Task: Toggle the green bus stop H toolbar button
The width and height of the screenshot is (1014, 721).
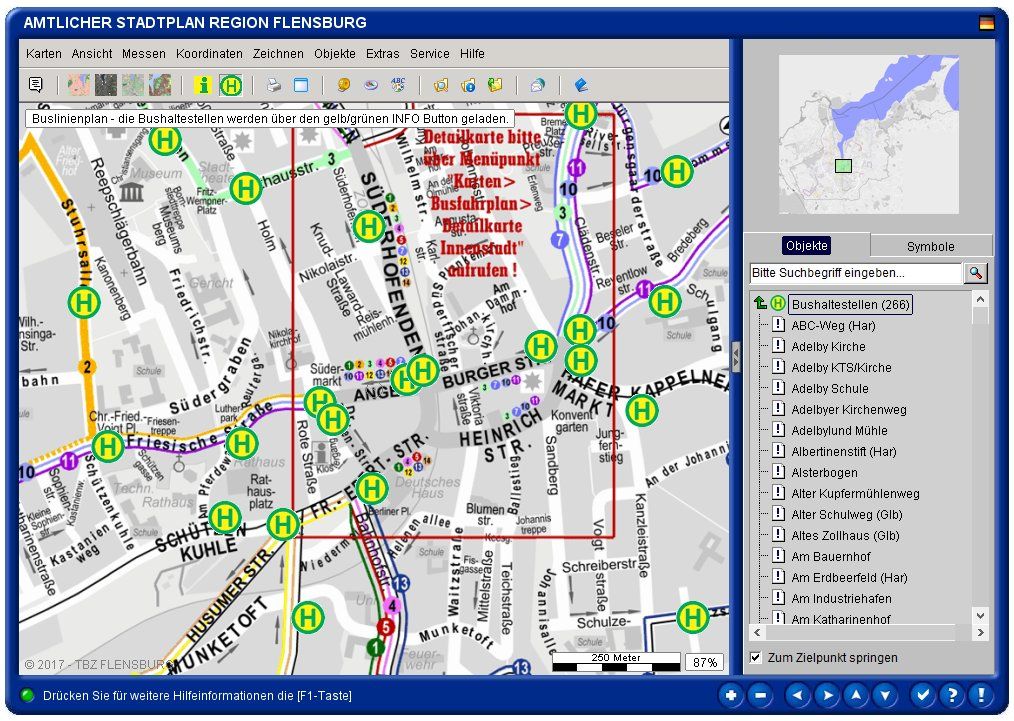Action: (x=230, y=85)
